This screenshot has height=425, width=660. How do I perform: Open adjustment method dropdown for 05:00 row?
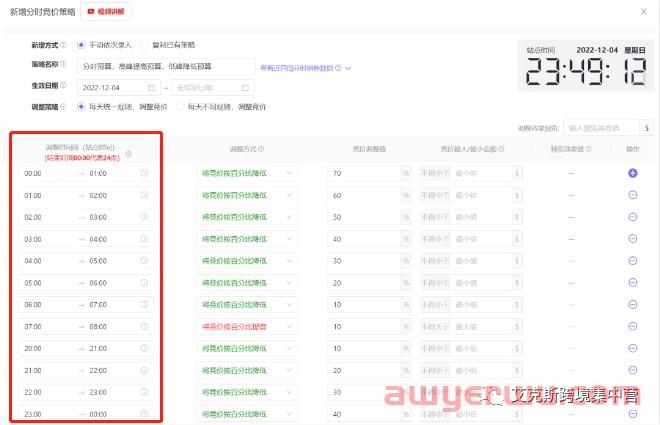tap(247, 283)
